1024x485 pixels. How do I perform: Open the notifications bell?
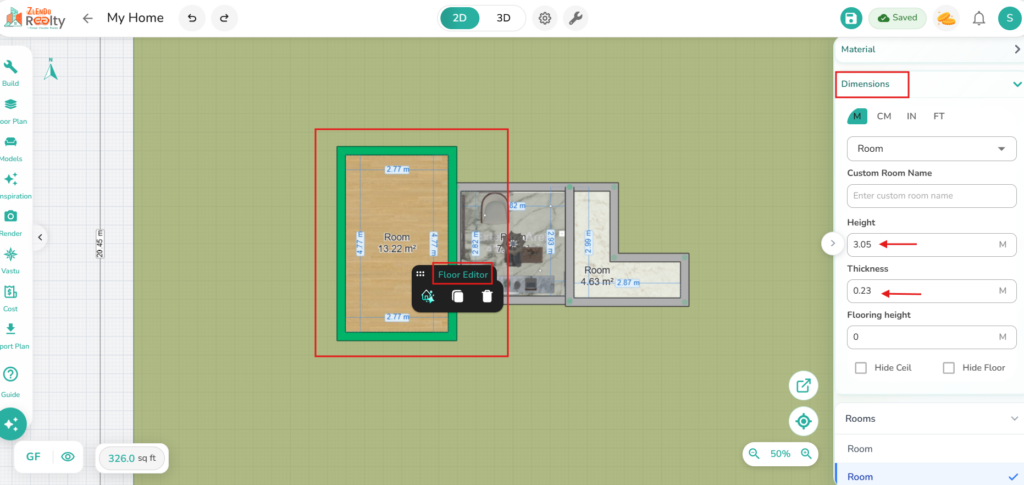(x=978, y=18)
